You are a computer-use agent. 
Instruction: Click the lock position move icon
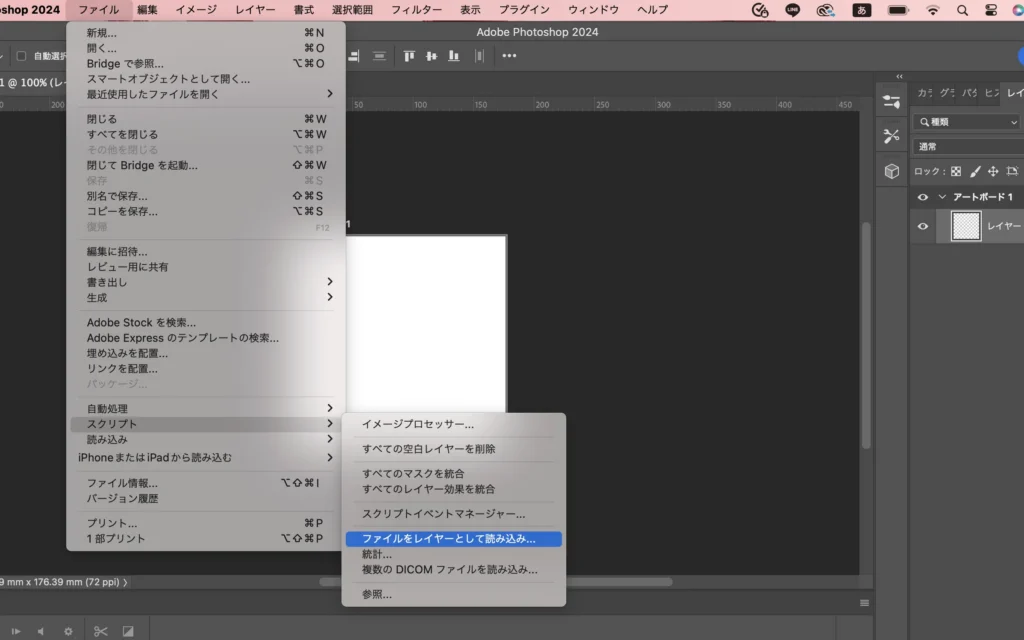pos(993,172)
